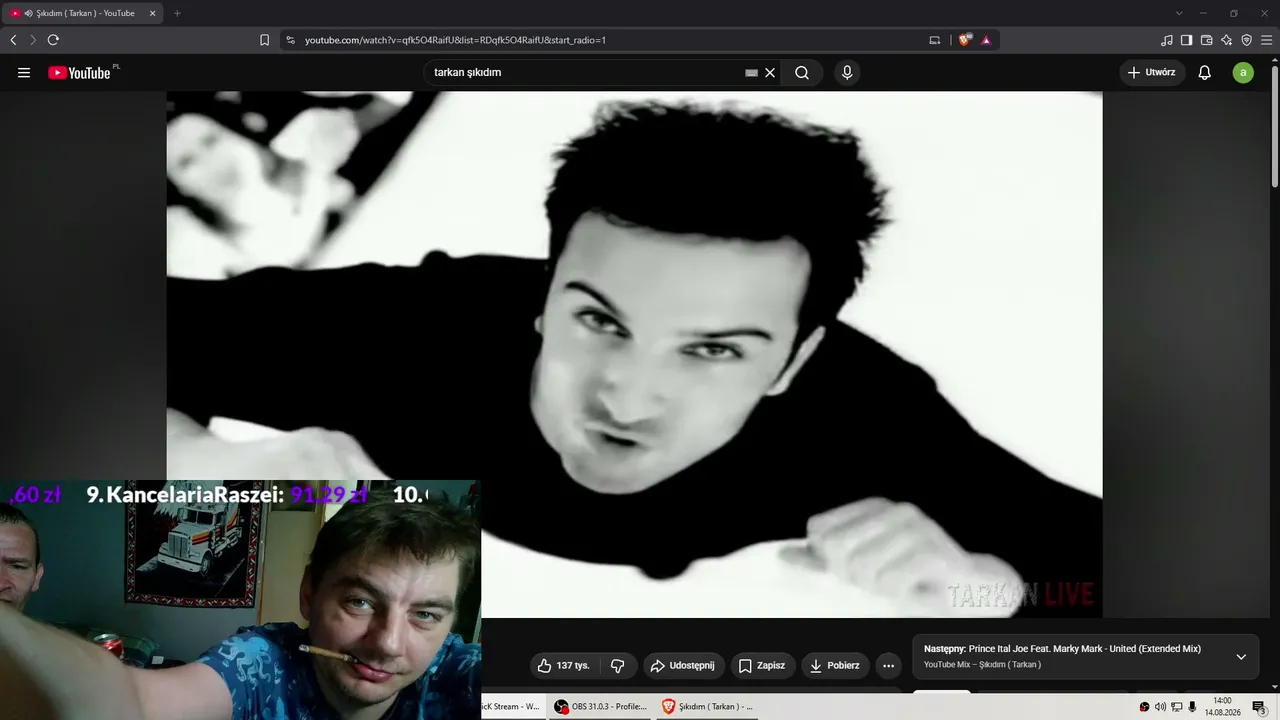Open the Brave Shields lion icon
The image size is (1280, 720).
tap(965, 40)
